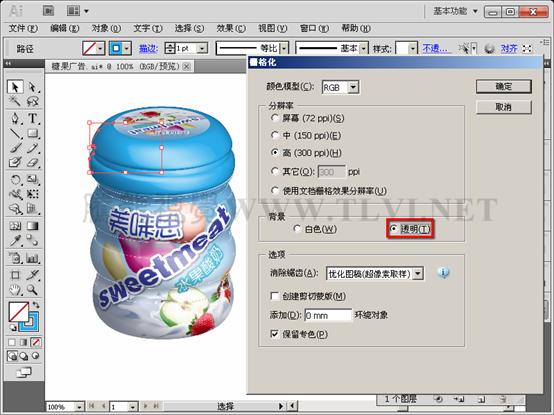Viewport: 554px width, 415px height.
Task: Open the Effect menu
Action: 231,28
